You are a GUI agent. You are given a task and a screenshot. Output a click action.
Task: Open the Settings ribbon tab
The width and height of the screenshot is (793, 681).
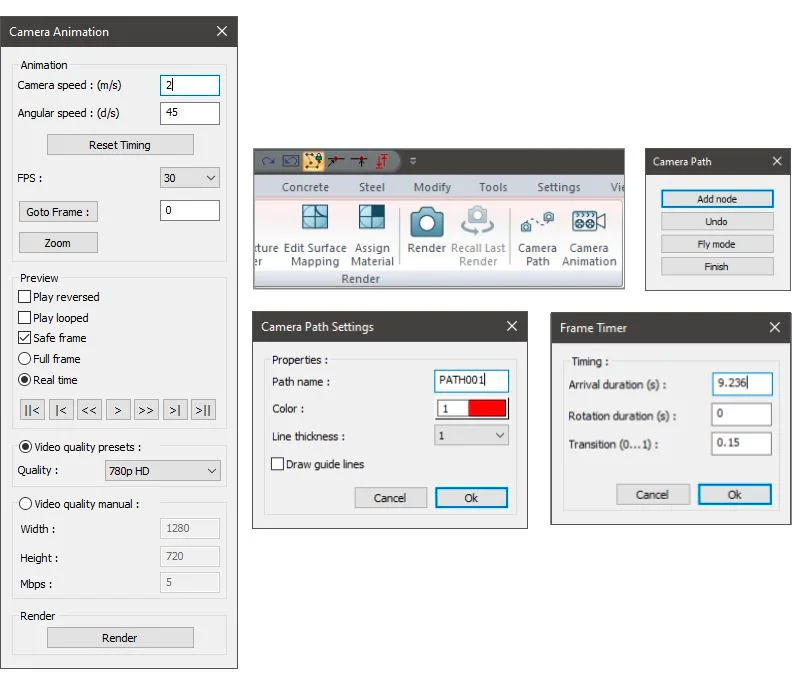click(x=558, y=187)
